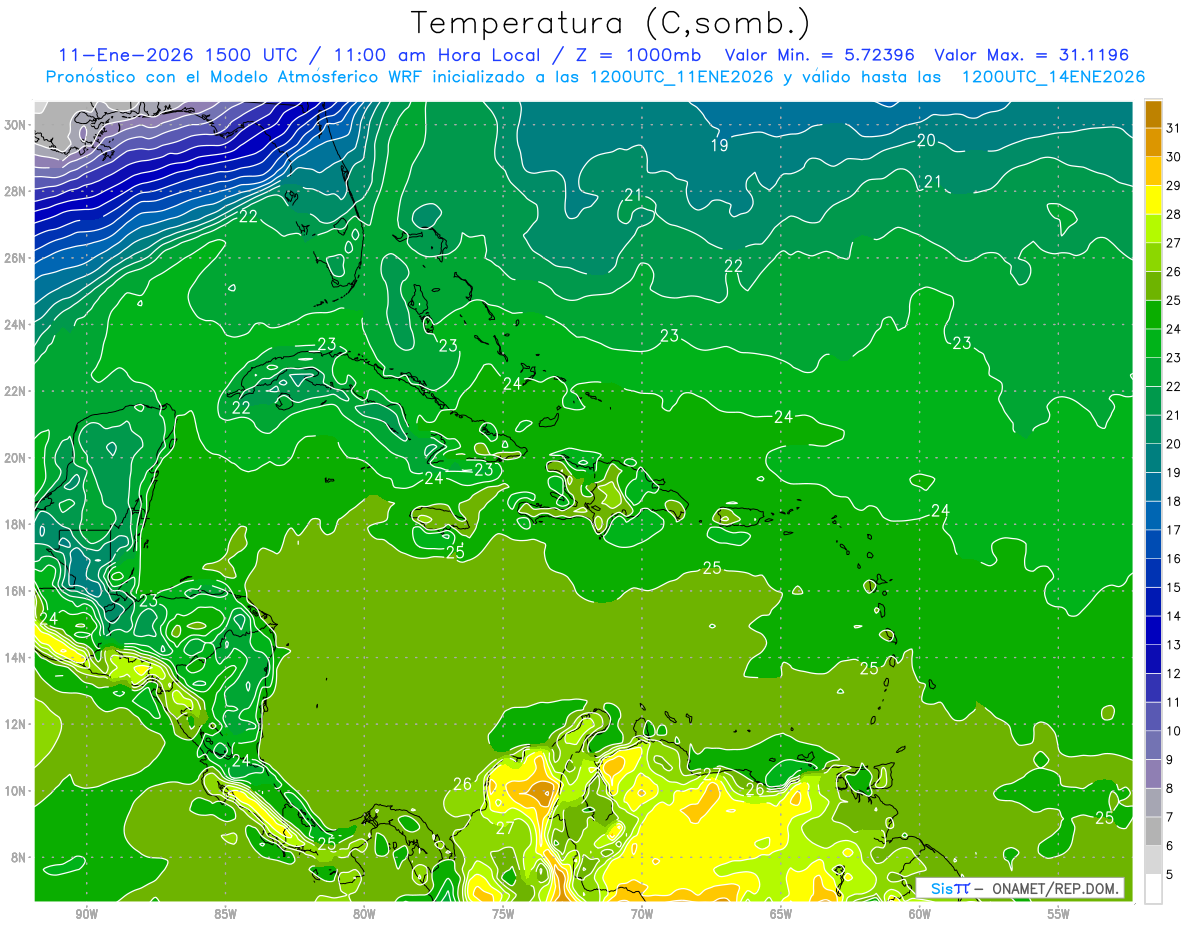Screen dimensions: 1200x927
Task: Pick the yellow swatch between 28 and 29
Action: pyautogui.click(x=1153, y=200)
